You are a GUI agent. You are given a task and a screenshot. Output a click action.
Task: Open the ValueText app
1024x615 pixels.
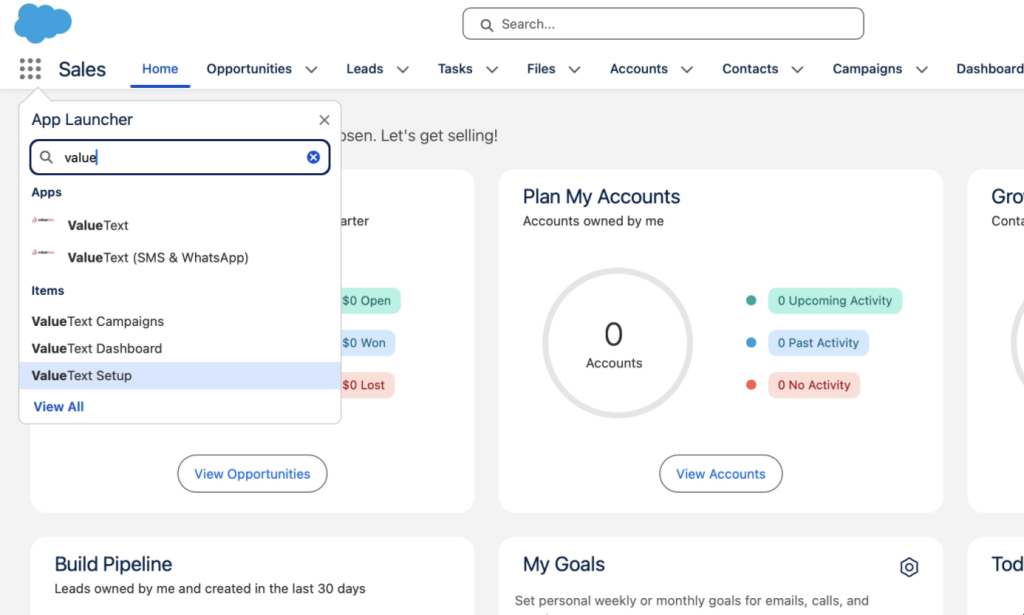[98, 225]
